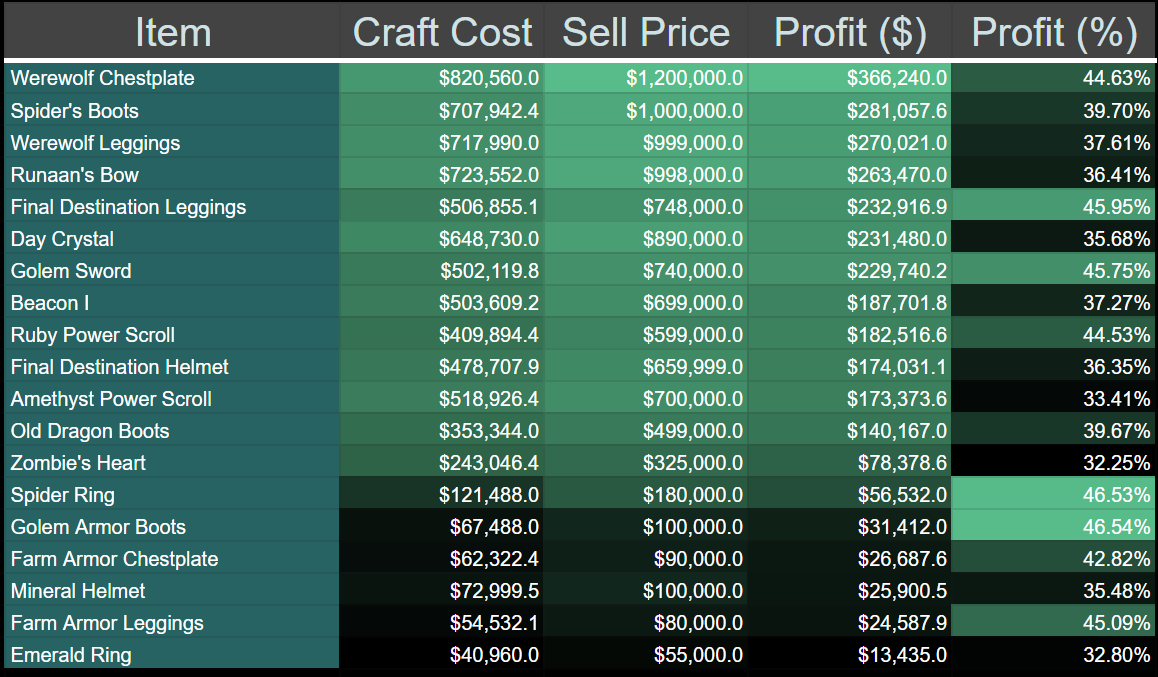Sort by the Profit ($) column header

[x=851, y=31]
